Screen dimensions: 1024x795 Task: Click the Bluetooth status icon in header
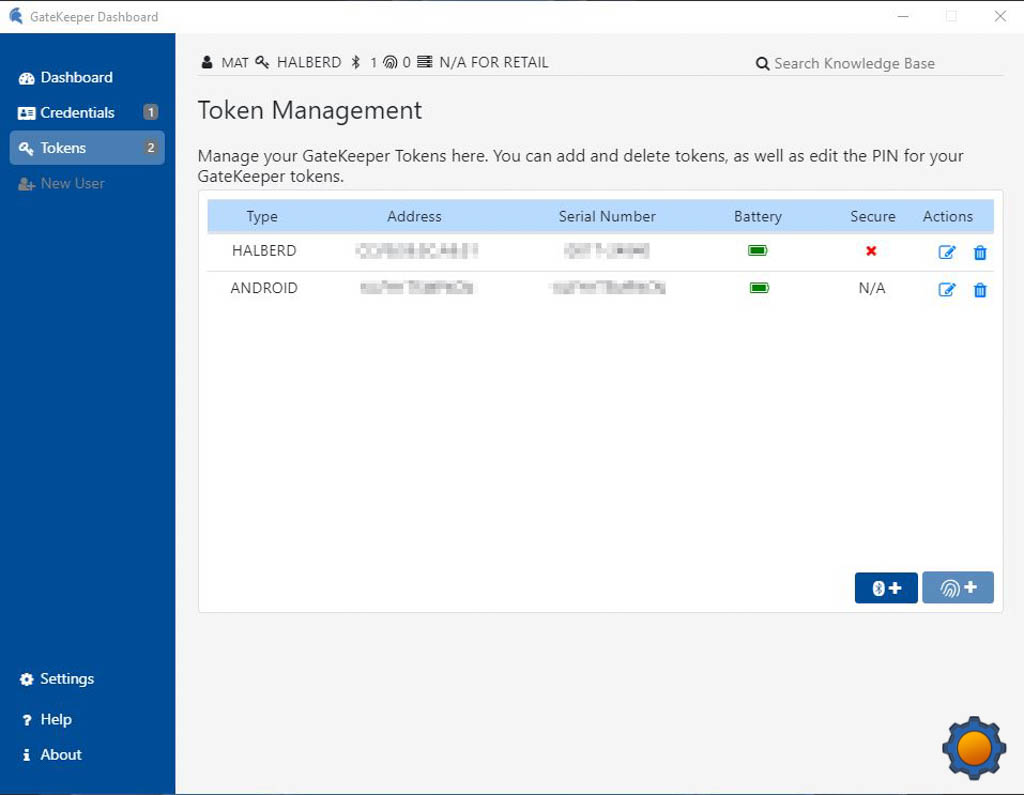356,62
